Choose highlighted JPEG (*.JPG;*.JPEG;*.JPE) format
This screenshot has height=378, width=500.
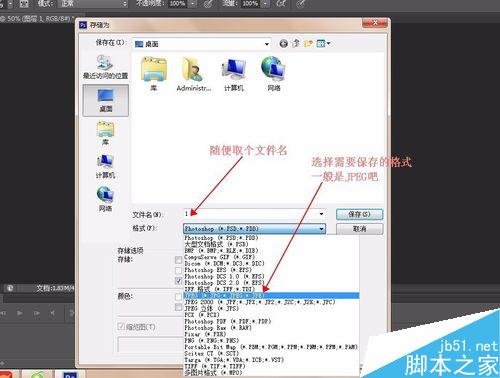[271, 296]
